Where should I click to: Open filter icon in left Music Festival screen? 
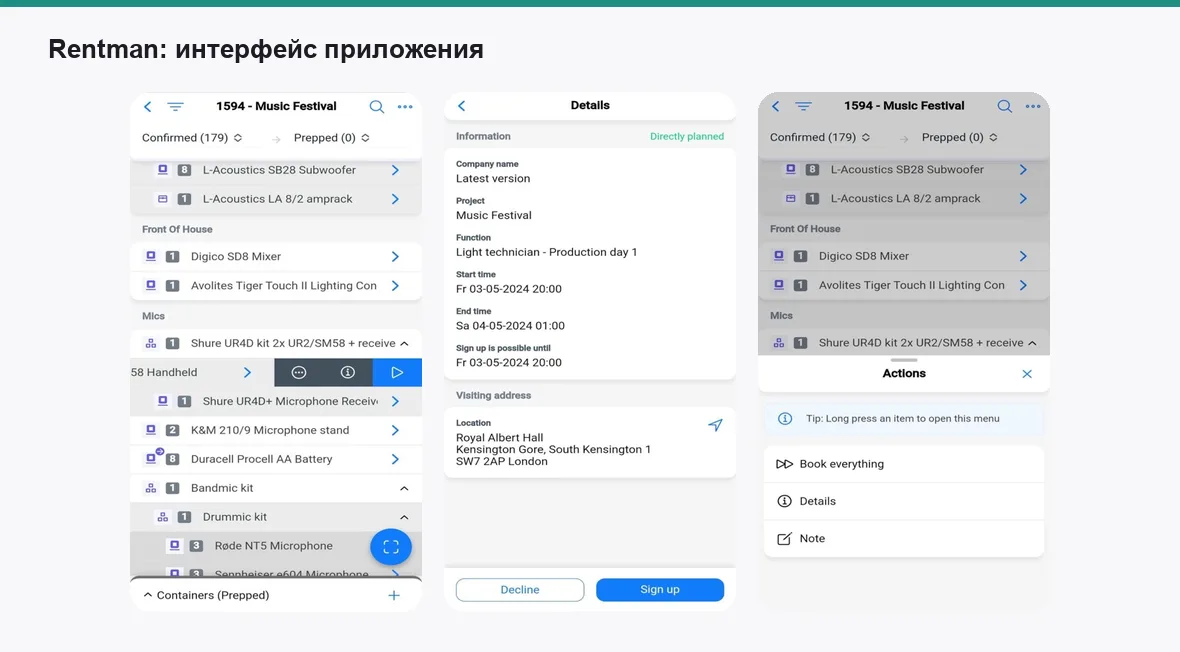click(175, 107)
